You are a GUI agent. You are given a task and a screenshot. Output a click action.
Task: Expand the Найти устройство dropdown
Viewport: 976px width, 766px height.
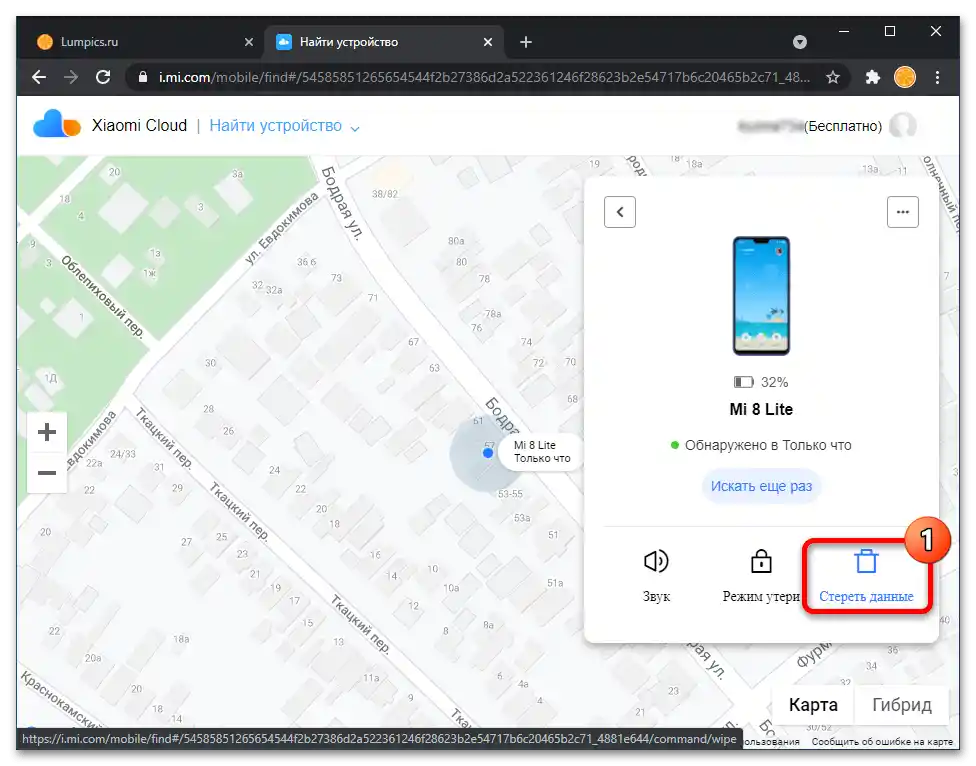tap(355, 128)
